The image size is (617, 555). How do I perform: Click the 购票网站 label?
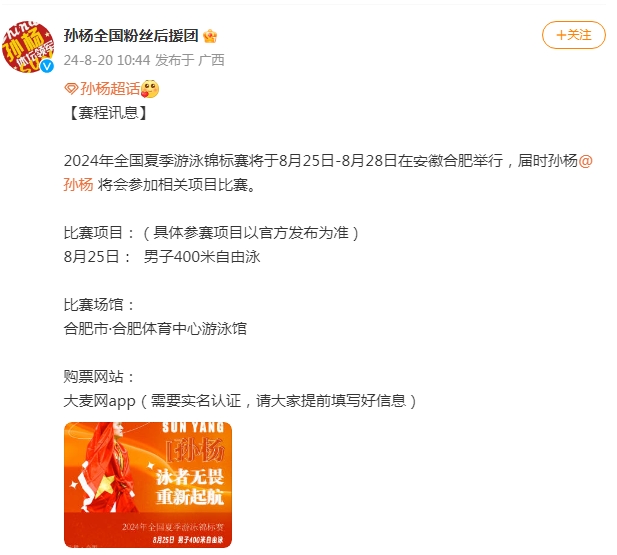(x=99, y=377)
